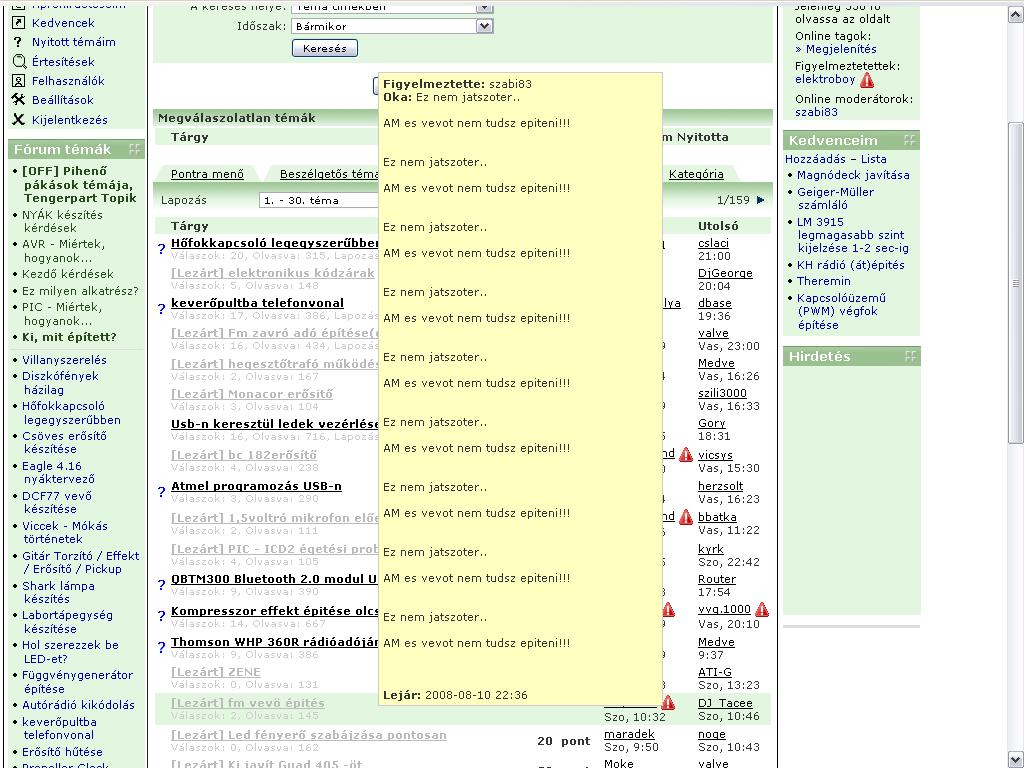Open topic Hőfokkapcsoló legegyszerűbben in list

point(275,243)
